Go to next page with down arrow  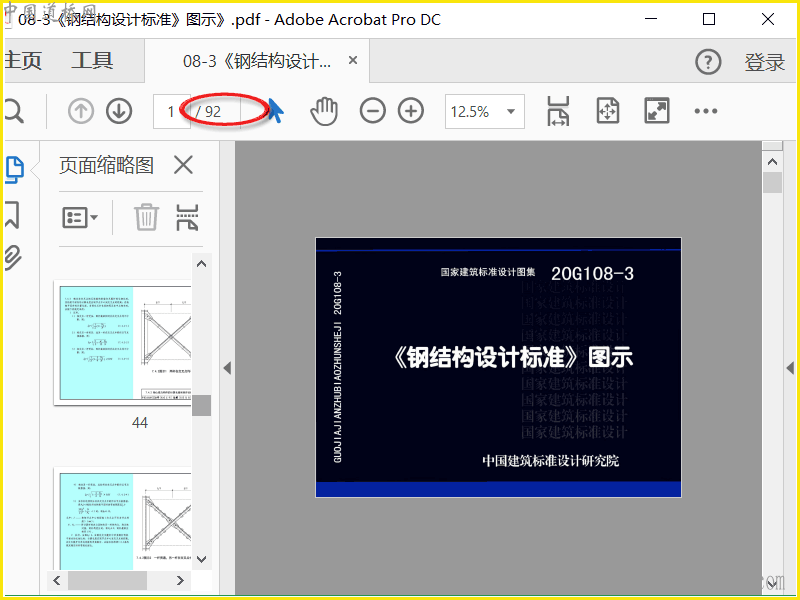tap(119, 111)
